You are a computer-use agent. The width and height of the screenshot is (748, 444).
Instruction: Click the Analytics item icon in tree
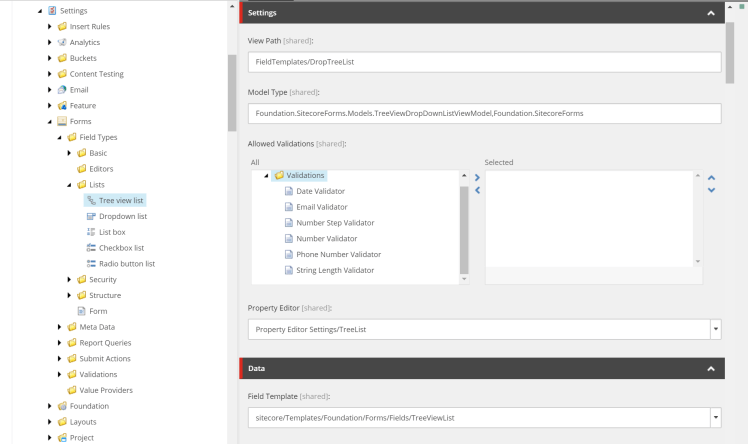pos(62,42)
